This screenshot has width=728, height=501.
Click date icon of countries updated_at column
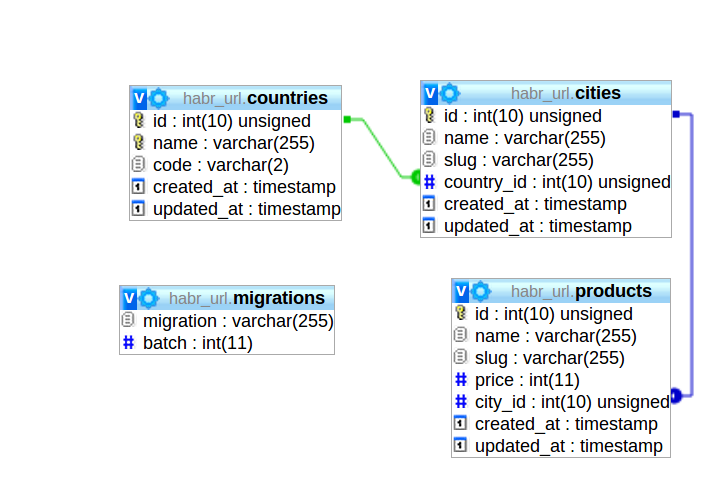(138, 208)
